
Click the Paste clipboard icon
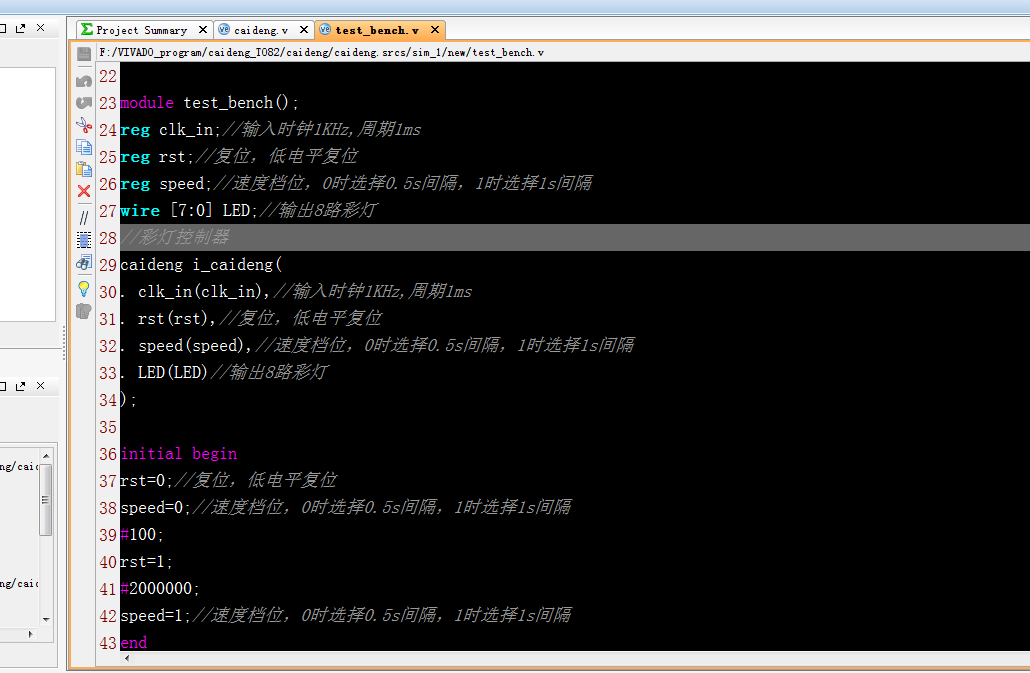point(84,169)
